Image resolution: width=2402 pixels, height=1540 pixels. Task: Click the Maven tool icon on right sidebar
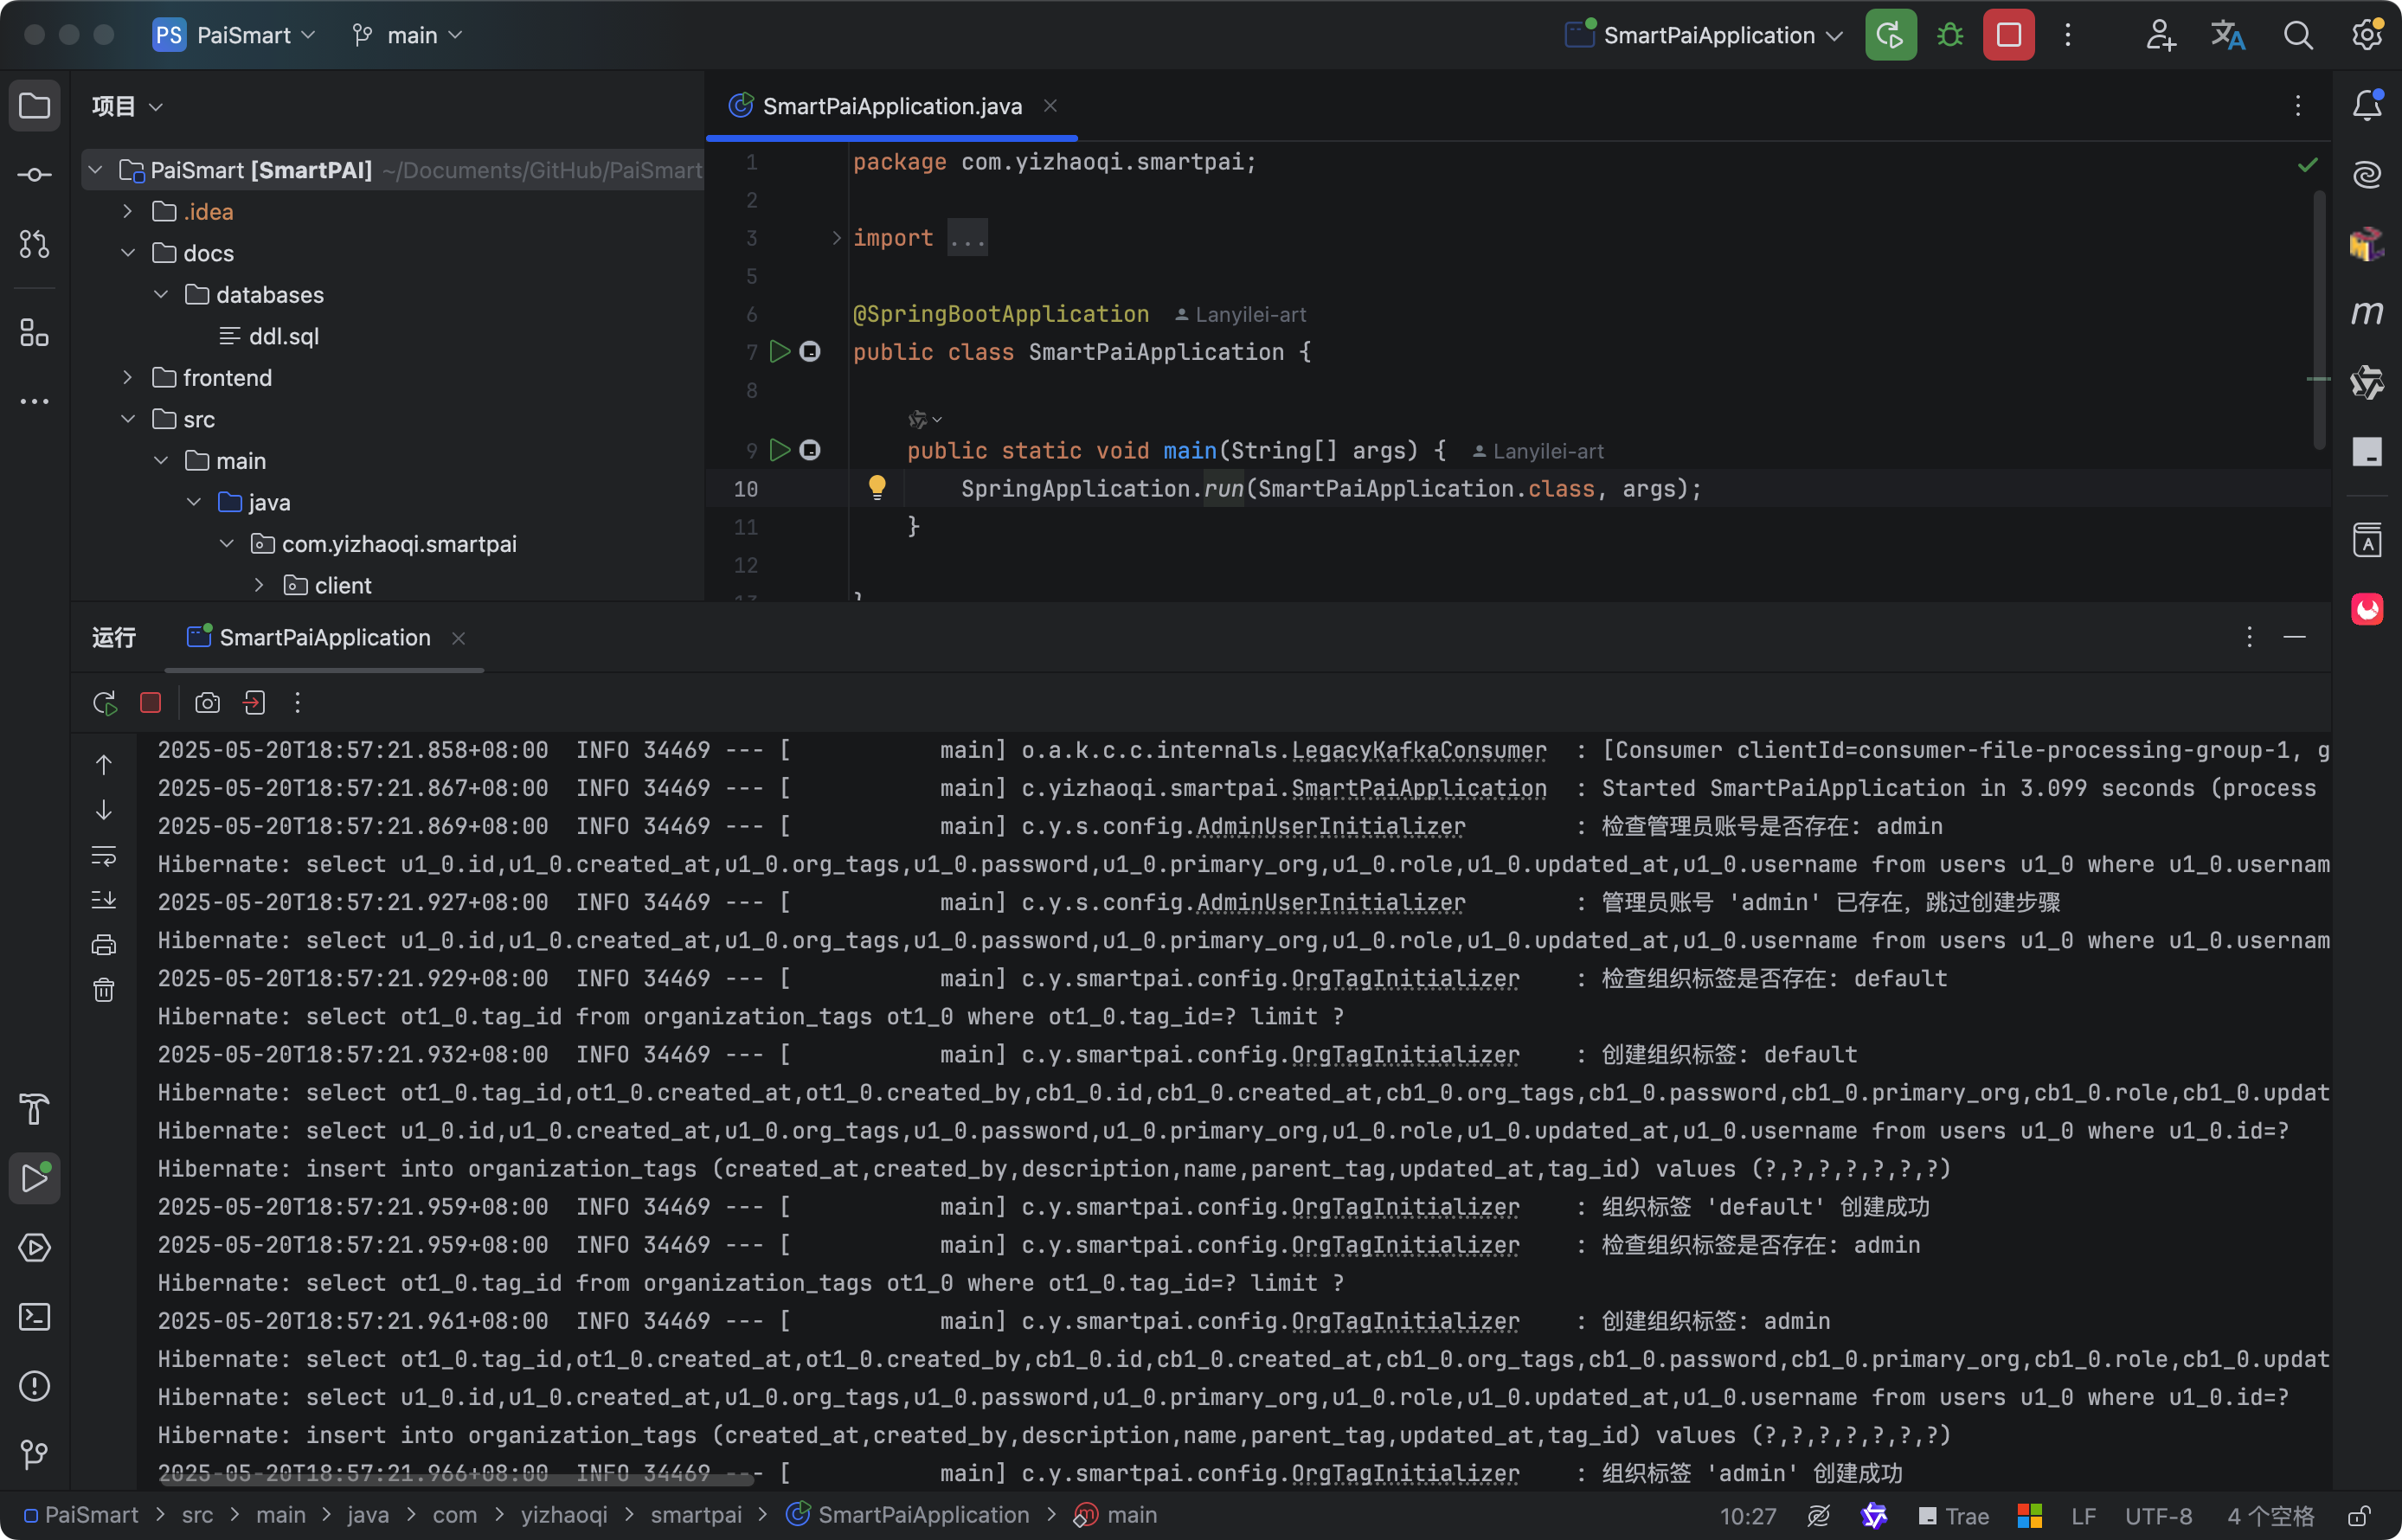tap(2366, 313)
